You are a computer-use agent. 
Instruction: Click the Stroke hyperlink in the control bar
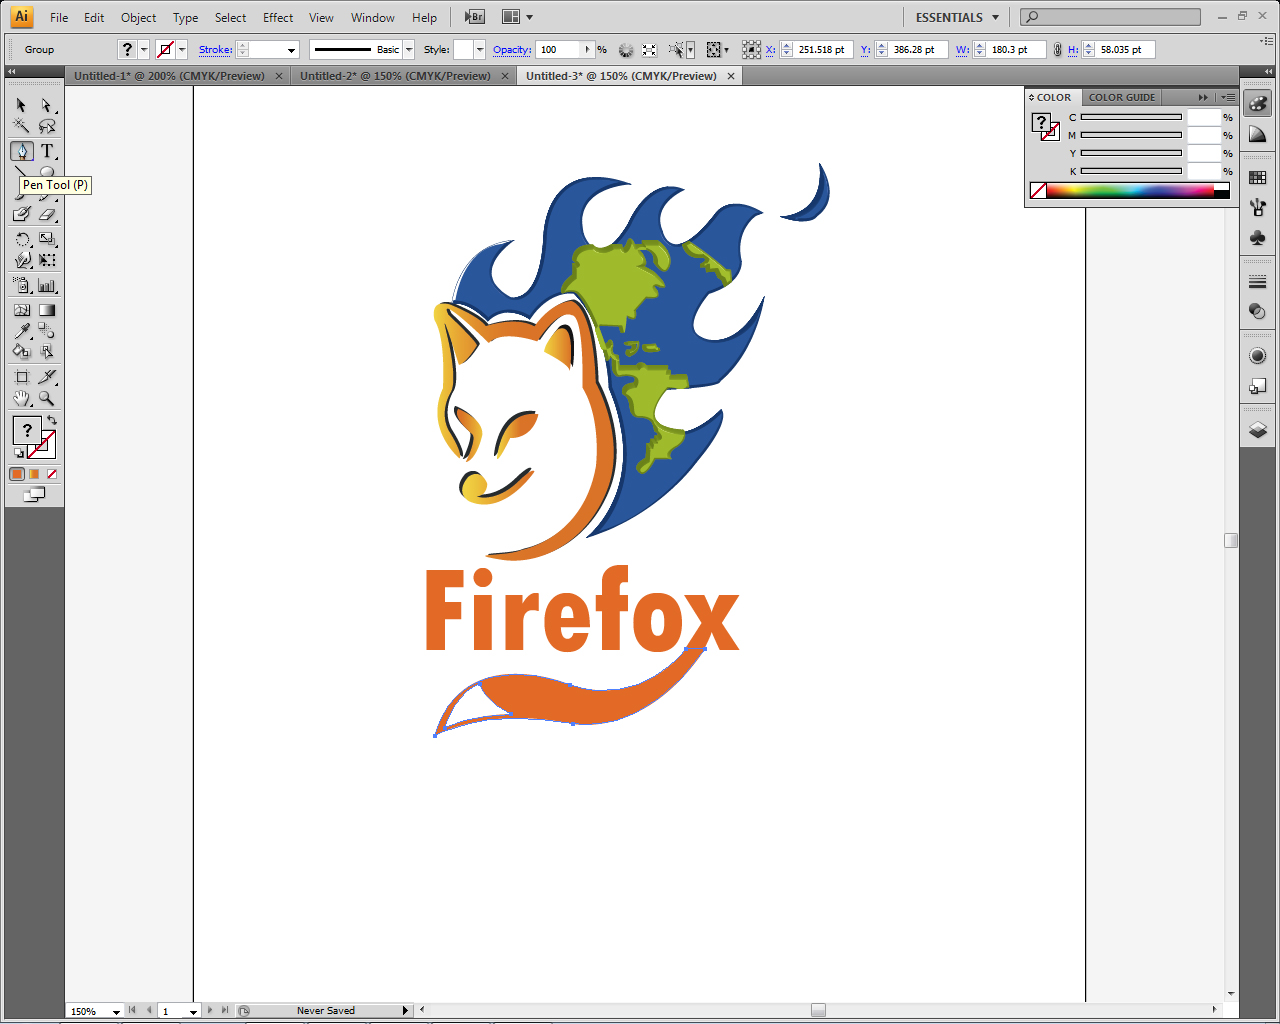[x=215, y=49]
